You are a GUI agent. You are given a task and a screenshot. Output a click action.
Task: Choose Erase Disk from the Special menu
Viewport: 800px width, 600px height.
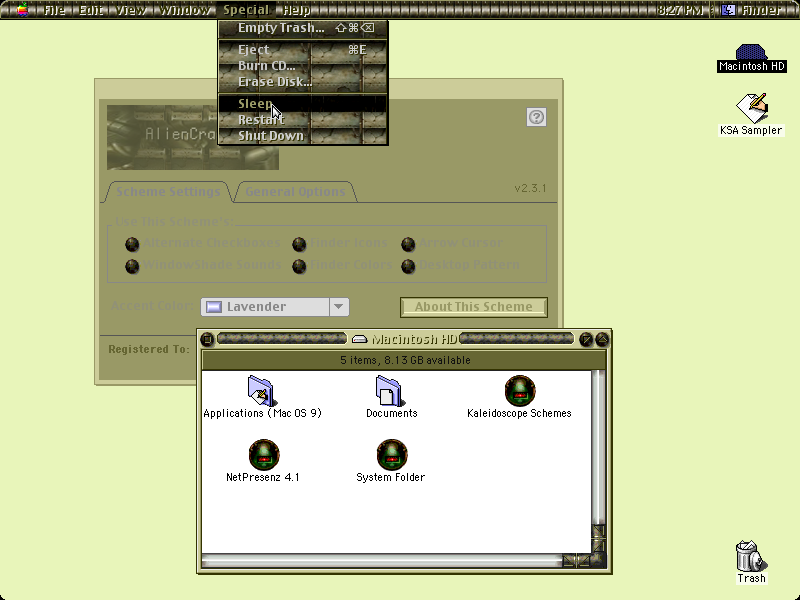(303, 82)
